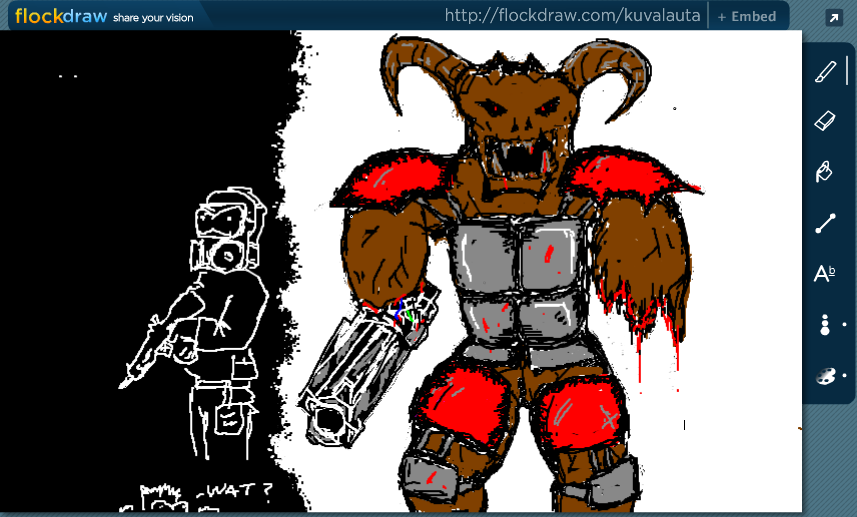The height and width of the screenshot is (517, 857).
Task: Open the color palette picker
Action: [825, 376]
